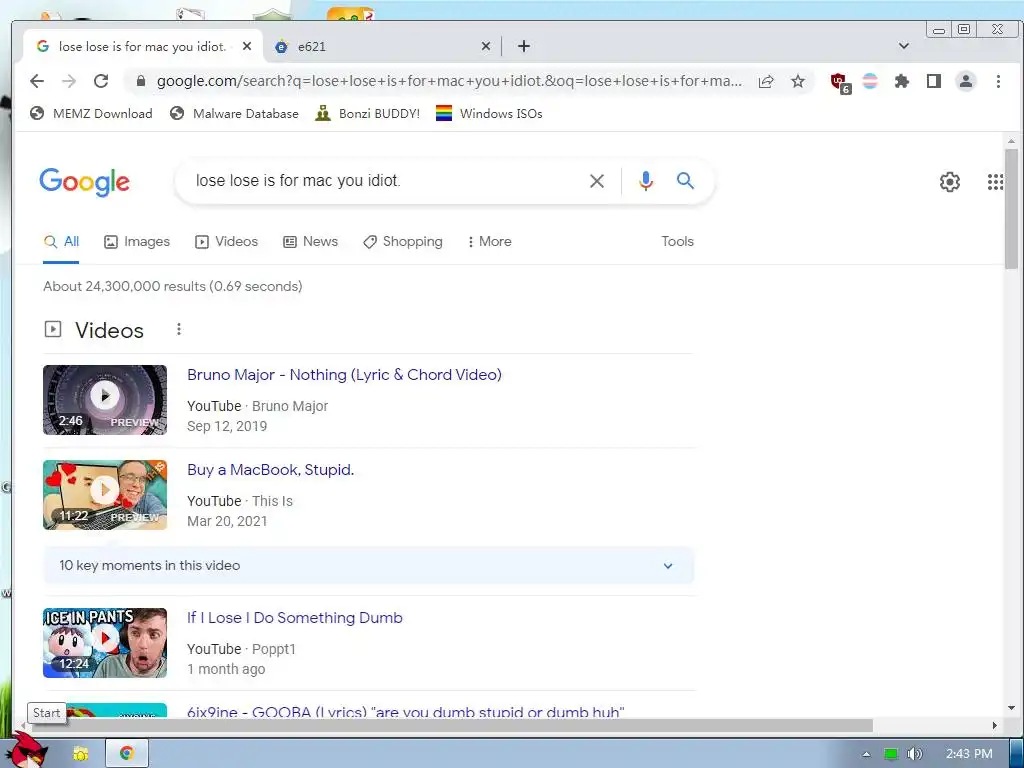The width and height of the screenshot is (1024, 768).
Task: Open the Start menu bird icon
Action: 29,751
